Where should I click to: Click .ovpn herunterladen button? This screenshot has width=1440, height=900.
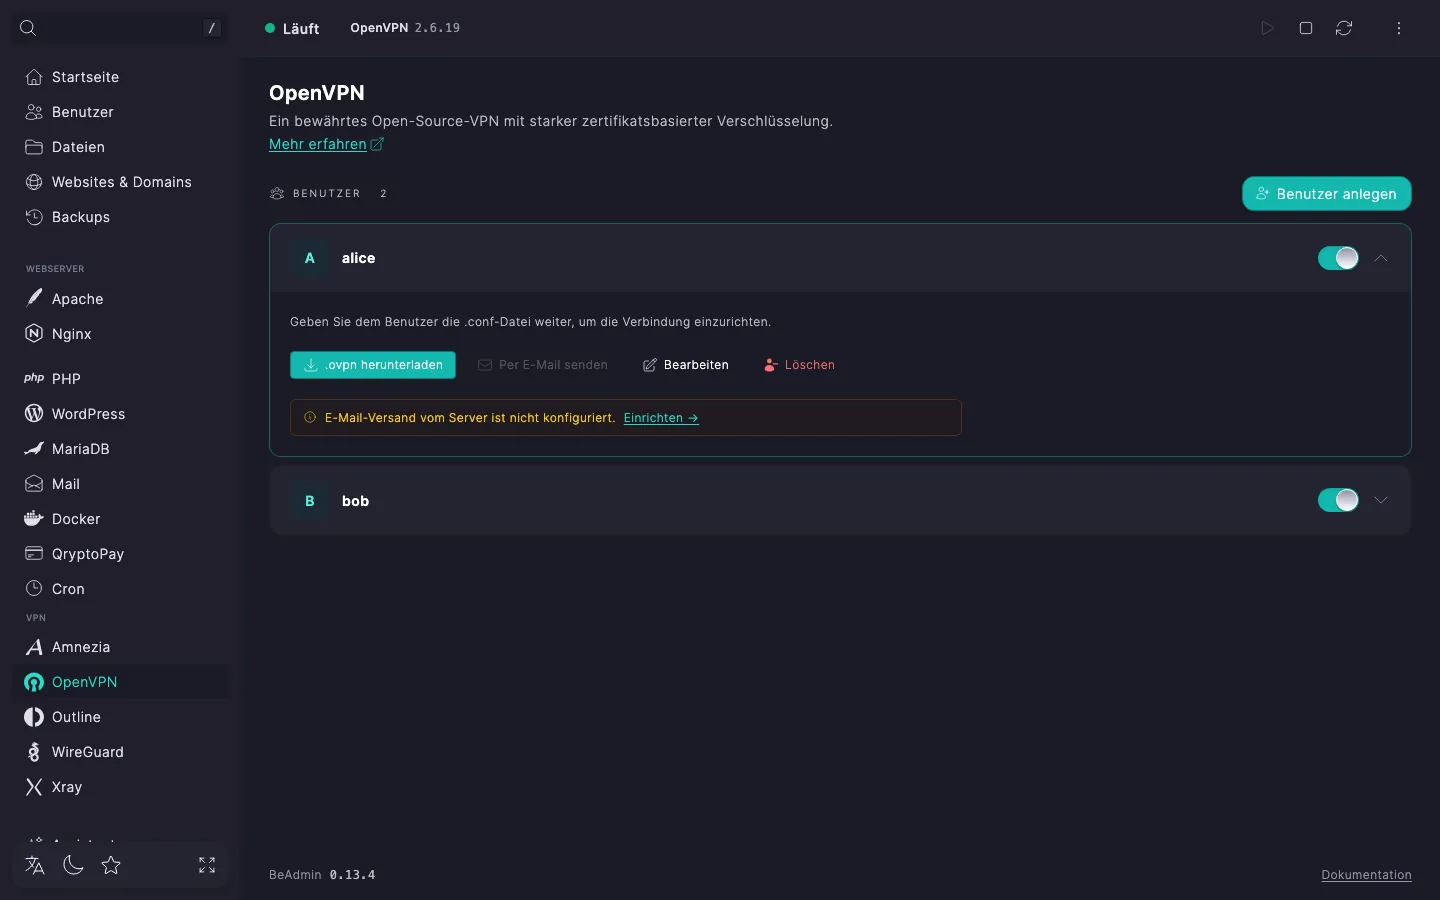(373, 365)
